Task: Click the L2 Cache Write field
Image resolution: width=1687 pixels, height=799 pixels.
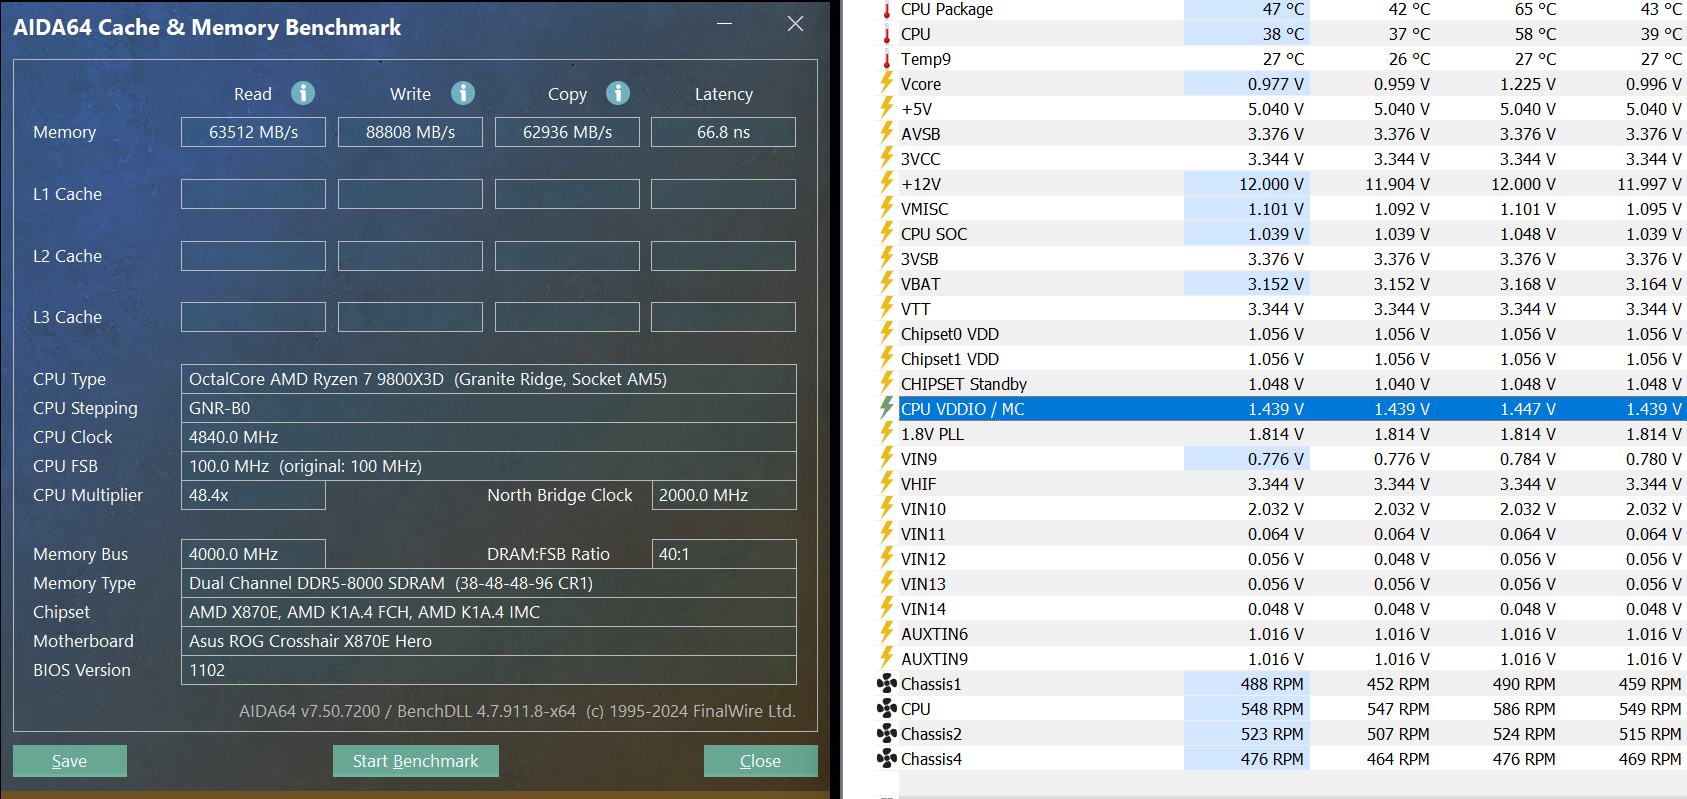Action: (x=410, y=256)
